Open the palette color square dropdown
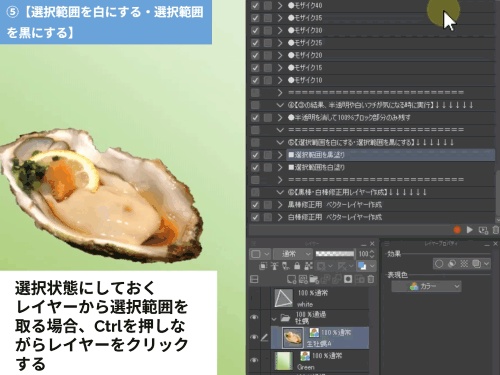500x375 pixels. pos(260,254)
